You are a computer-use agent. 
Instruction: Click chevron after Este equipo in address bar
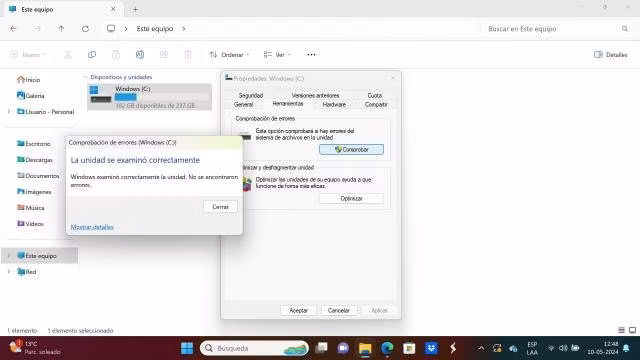(184, 29)
